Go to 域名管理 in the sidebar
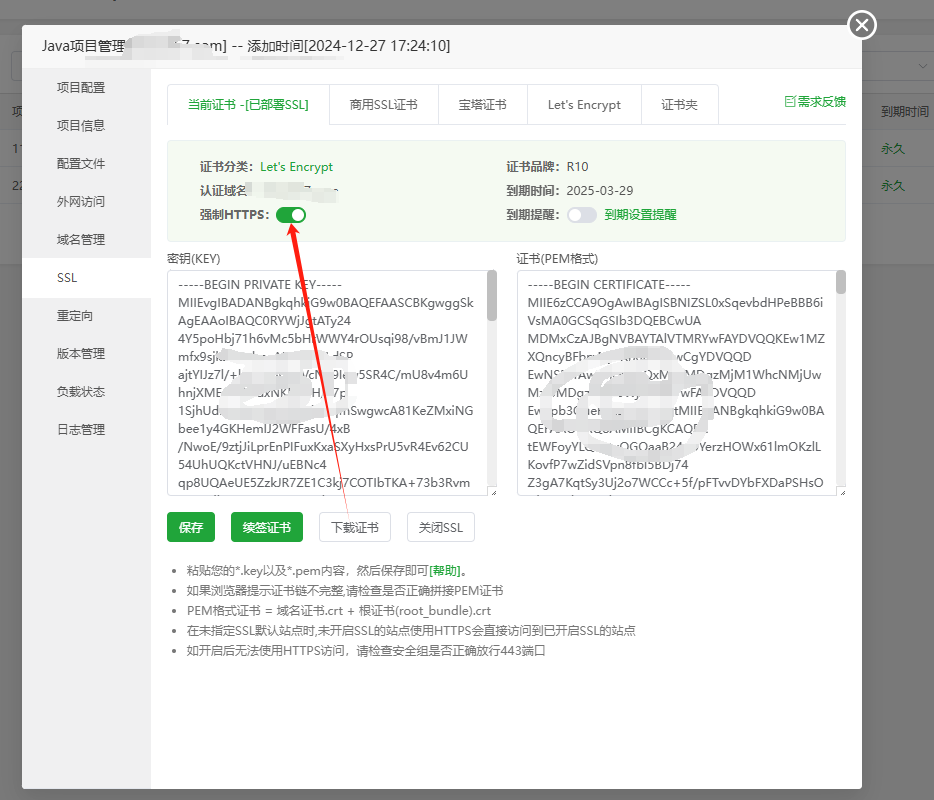 81,240
